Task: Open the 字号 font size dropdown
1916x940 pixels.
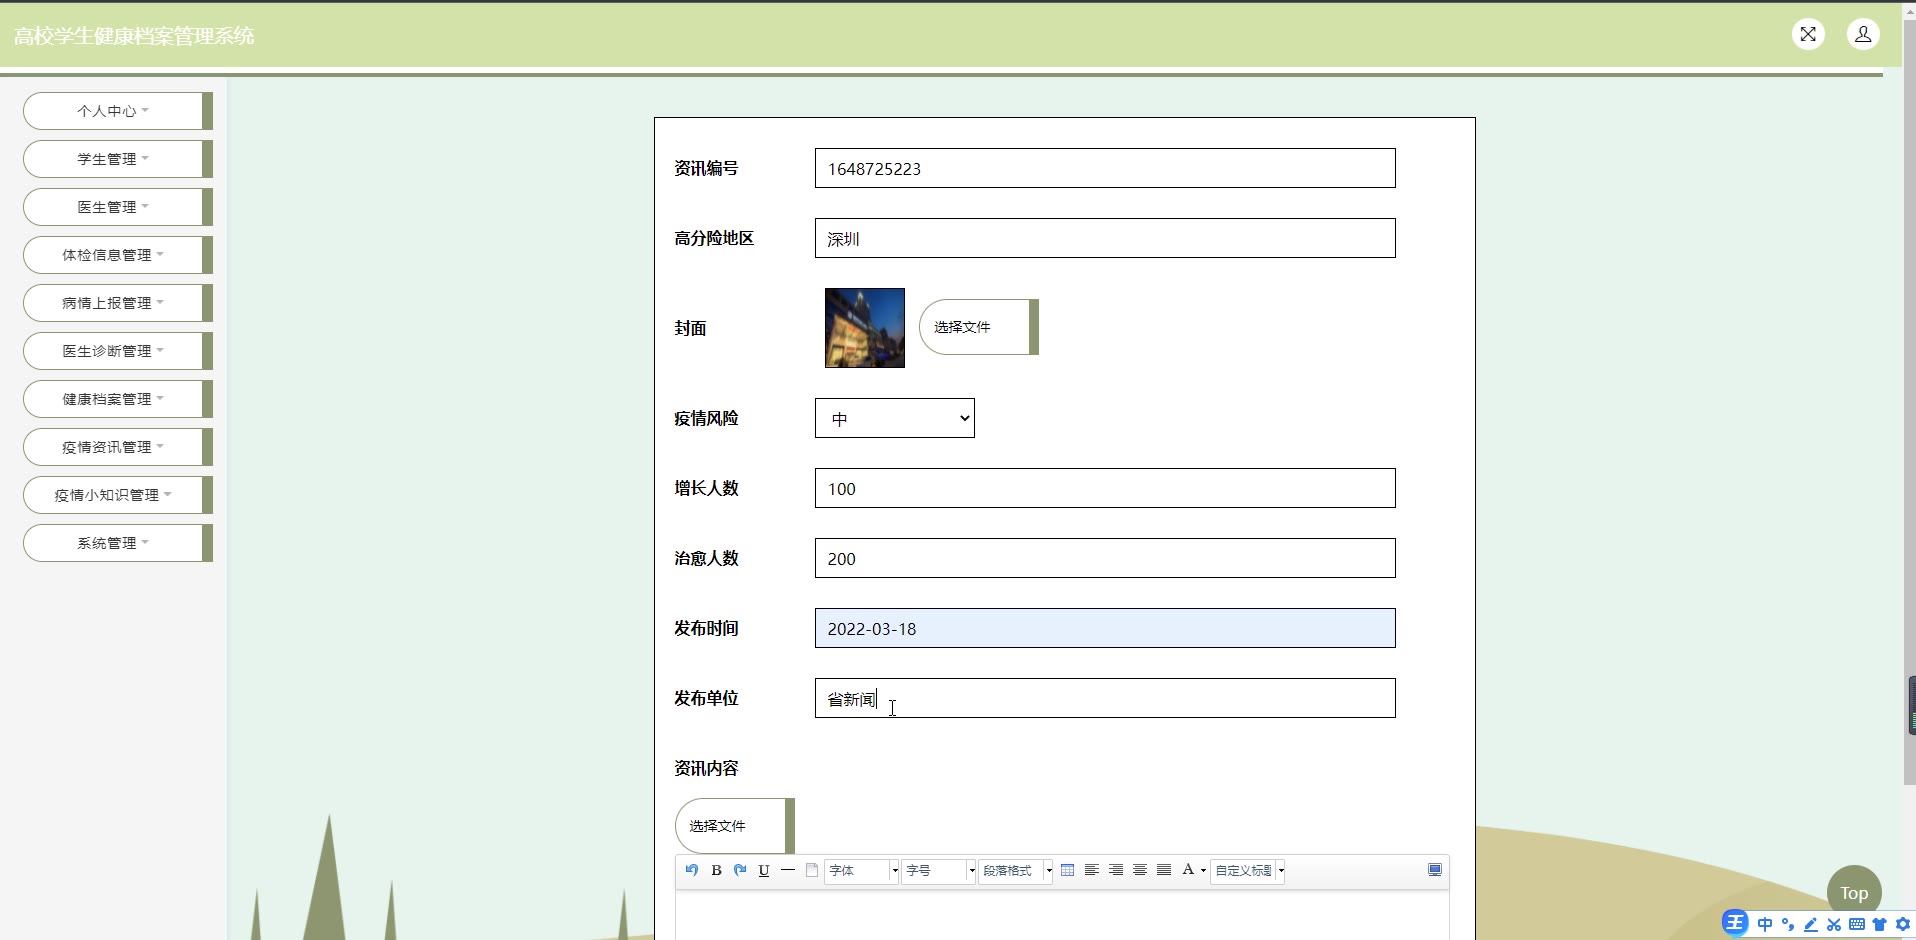Action: pyautogui.click(x=939, y=871)
